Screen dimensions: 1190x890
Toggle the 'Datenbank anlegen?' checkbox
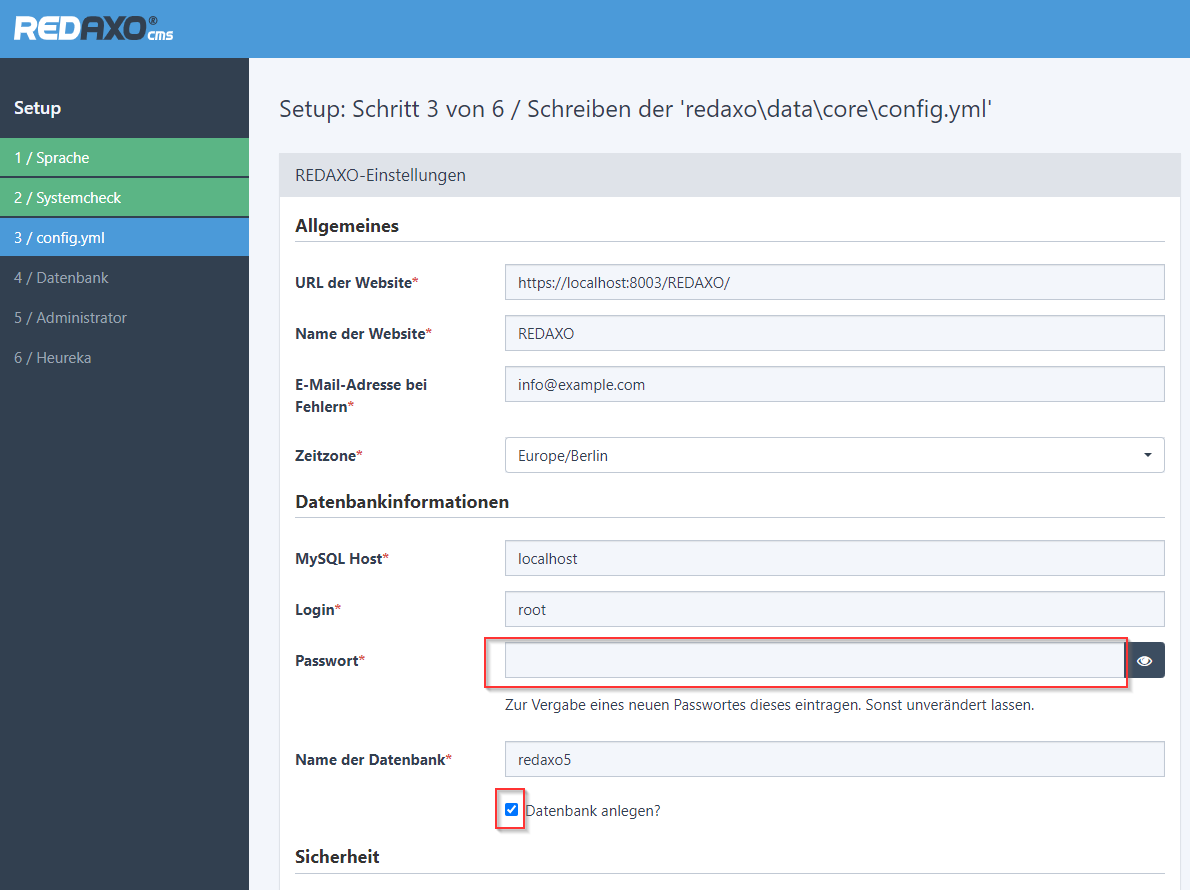[512, 810]
